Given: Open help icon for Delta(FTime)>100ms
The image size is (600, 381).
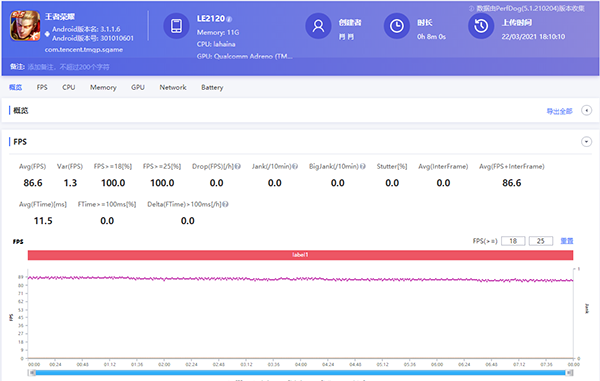Looking at the screenshot, I should (225, 204).
